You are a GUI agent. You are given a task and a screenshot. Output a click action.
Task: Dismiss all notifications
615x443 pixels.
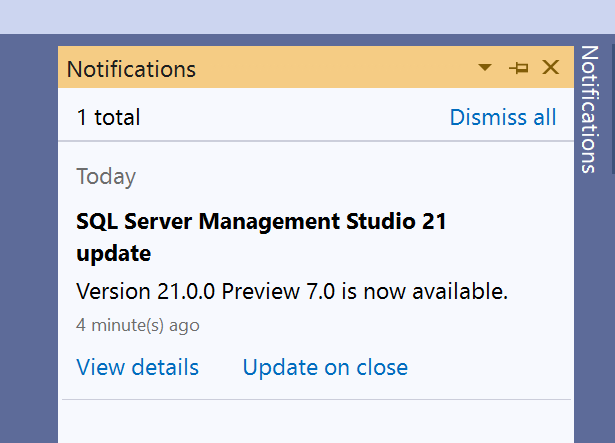tap(502, 117)
